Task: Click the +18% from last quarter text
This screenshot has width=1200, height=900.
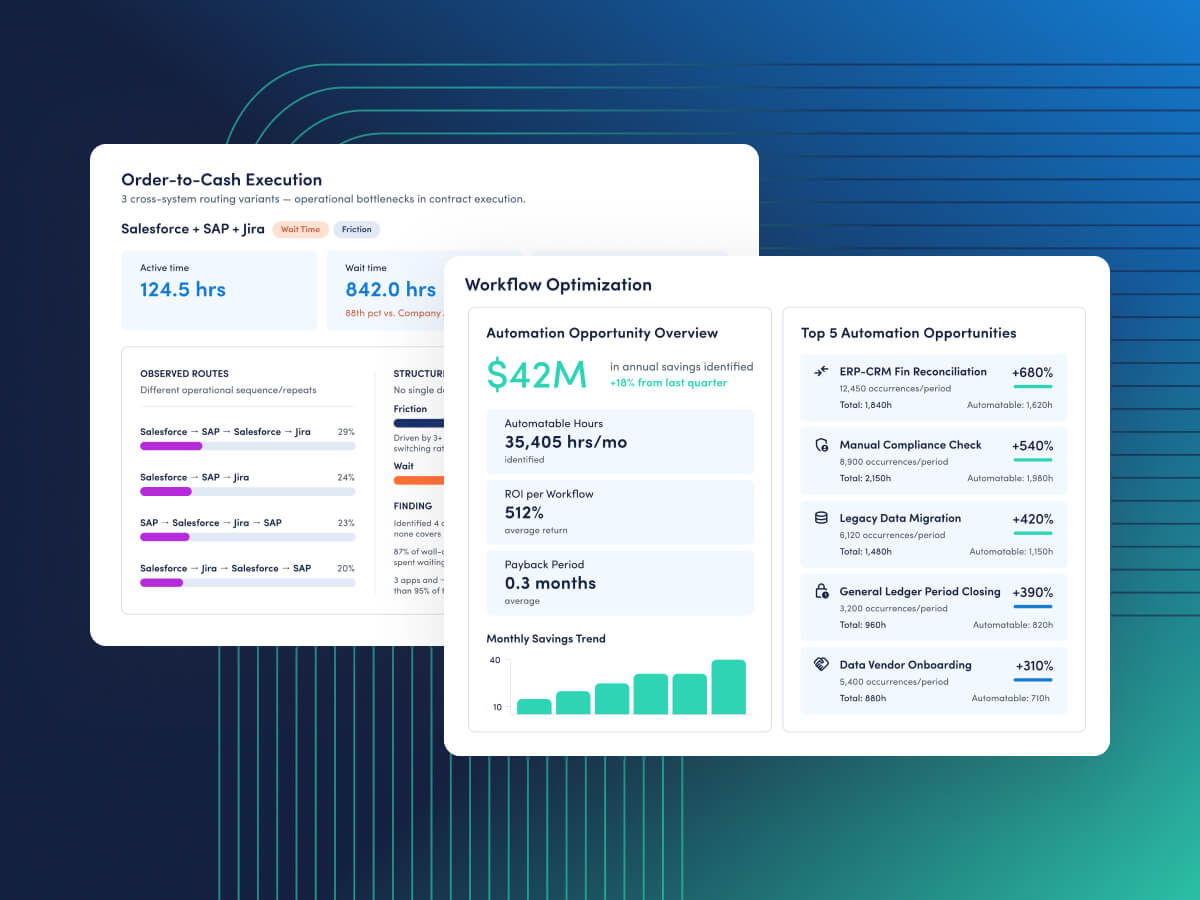Action: point(669,383)
